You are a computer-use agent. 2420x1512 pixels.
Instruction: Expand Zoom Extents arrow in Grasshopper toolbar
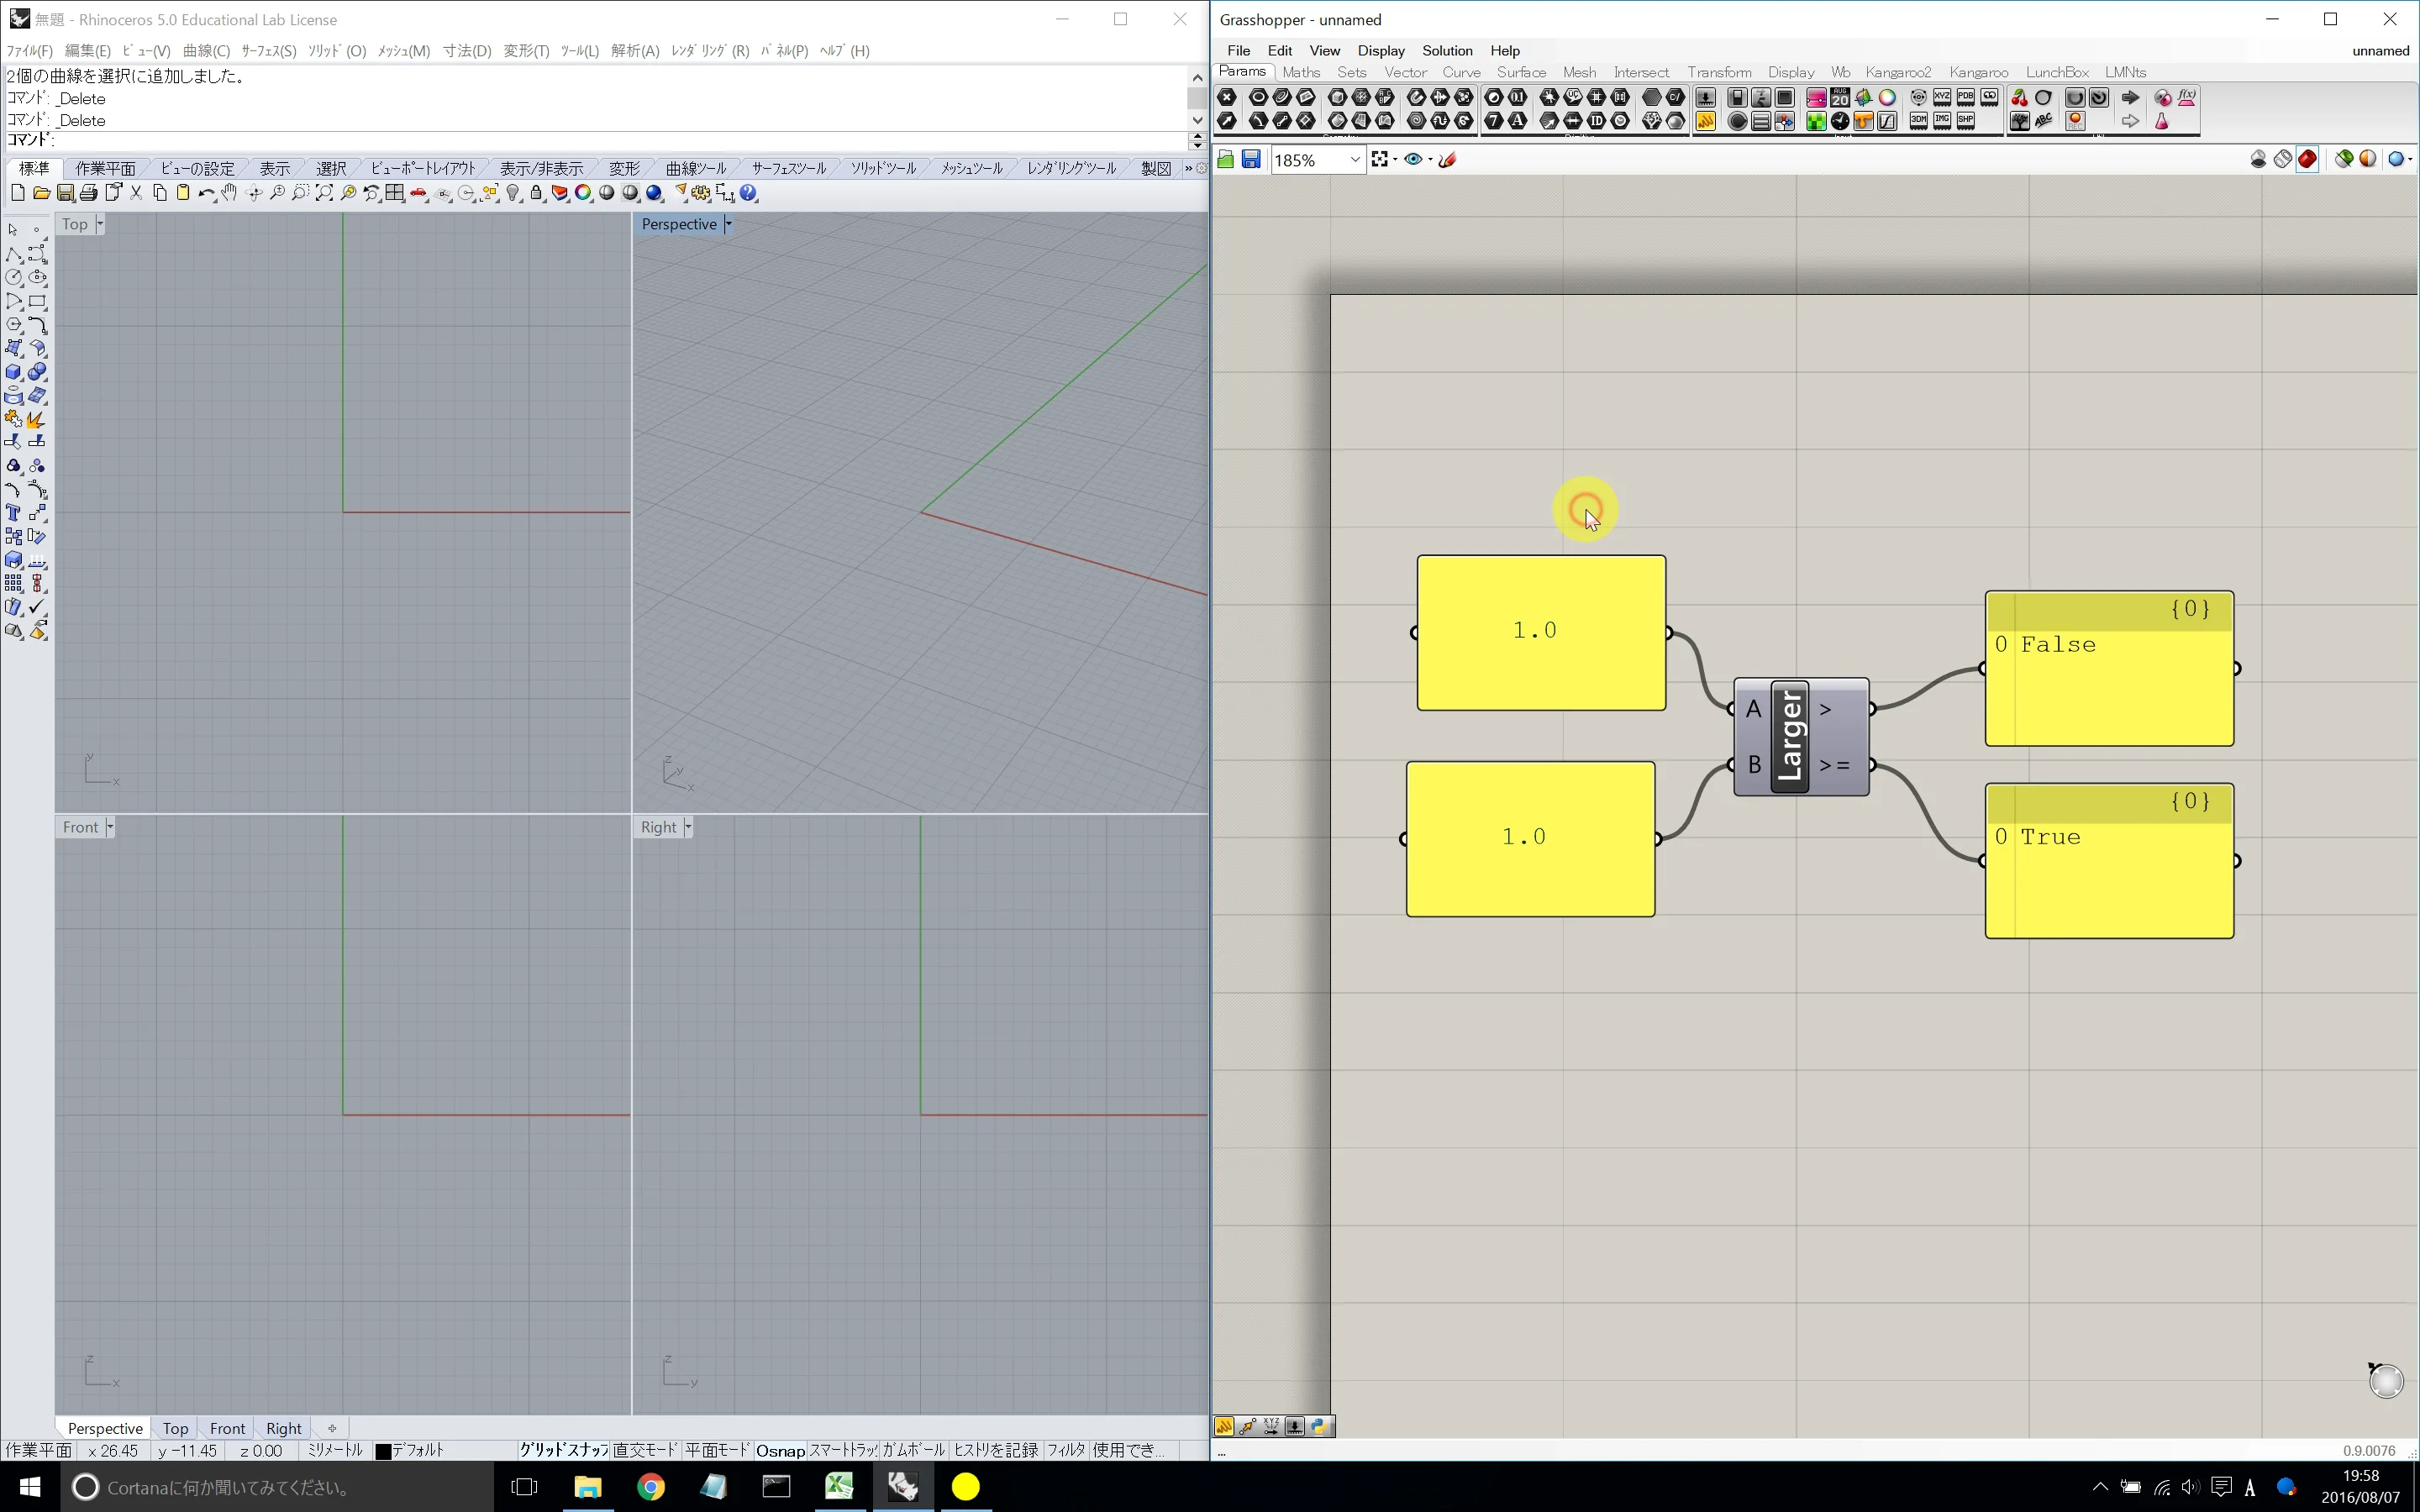point(1395,160)
